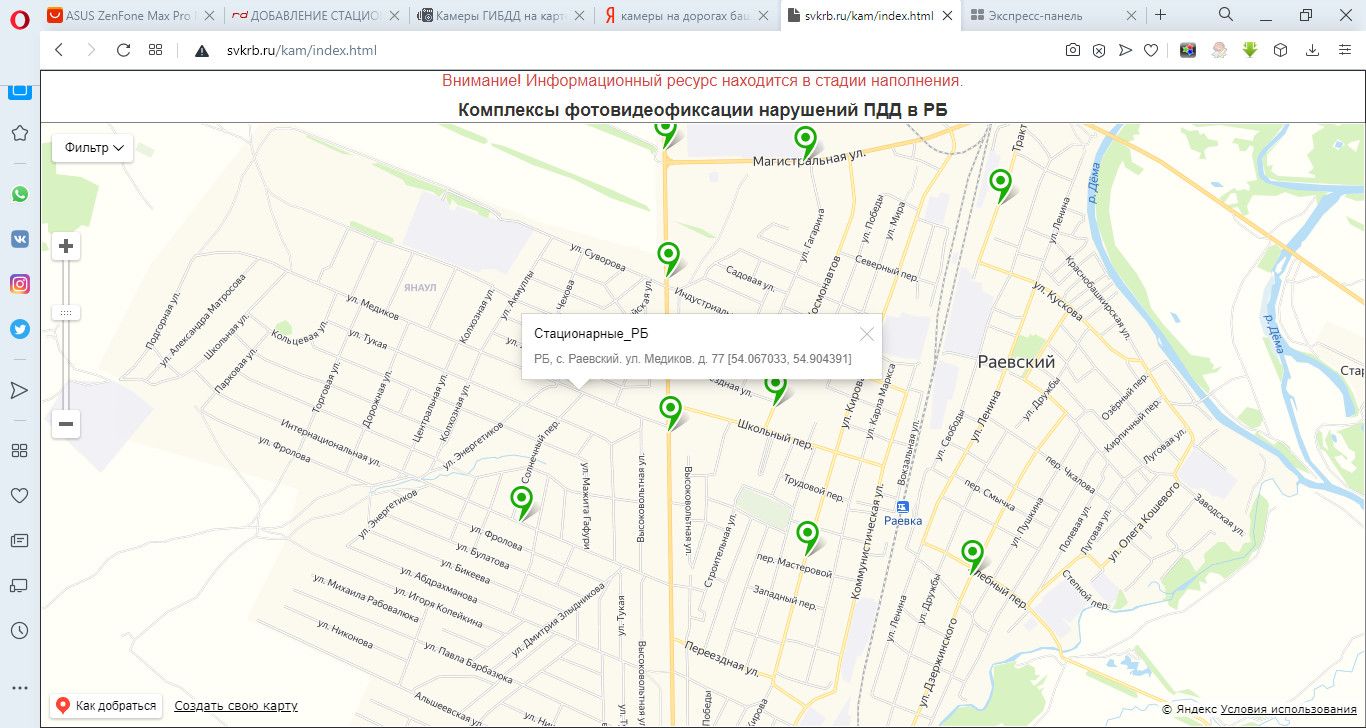The height and width of the screenshot is (728, 1366).
Task: Open Instagram from the sidebar
Action: point(20,284)
